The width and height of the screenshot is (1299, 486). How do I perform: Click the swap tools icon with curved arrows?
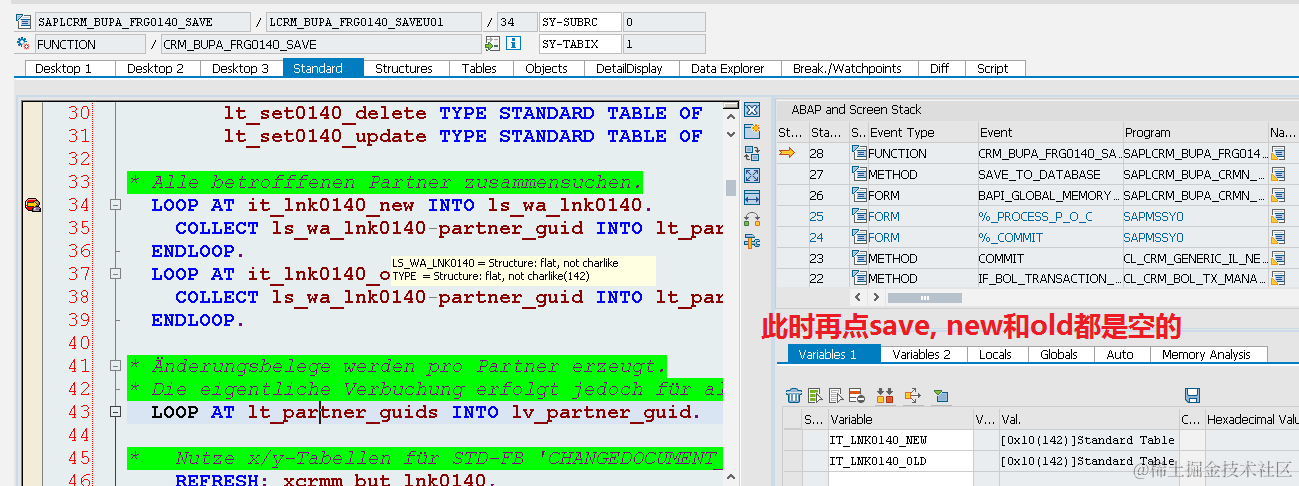752,219
